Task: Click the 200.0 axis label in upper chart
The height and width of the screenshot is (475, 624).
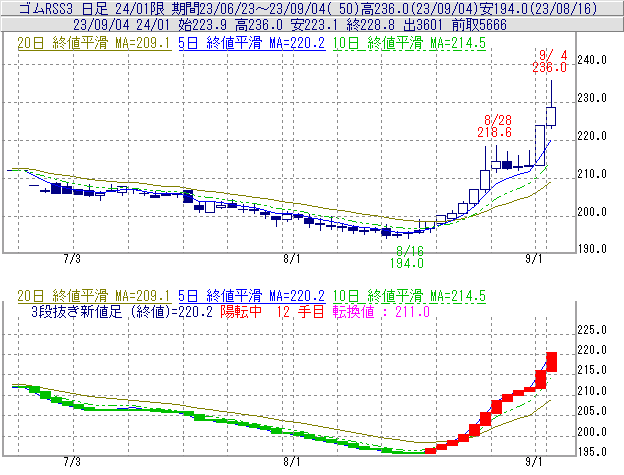Action: 592,212
